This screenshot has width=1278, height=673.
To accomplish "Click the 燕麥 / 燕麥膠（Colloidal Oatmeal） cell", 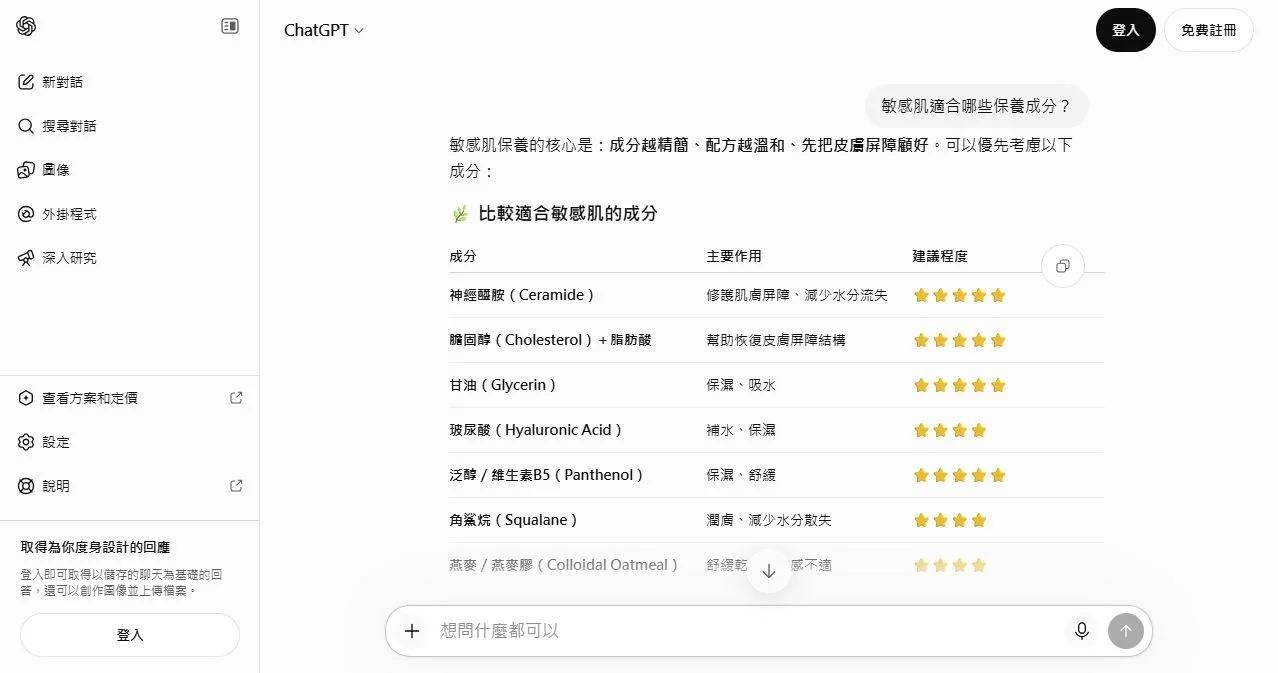I will point(564,565).
